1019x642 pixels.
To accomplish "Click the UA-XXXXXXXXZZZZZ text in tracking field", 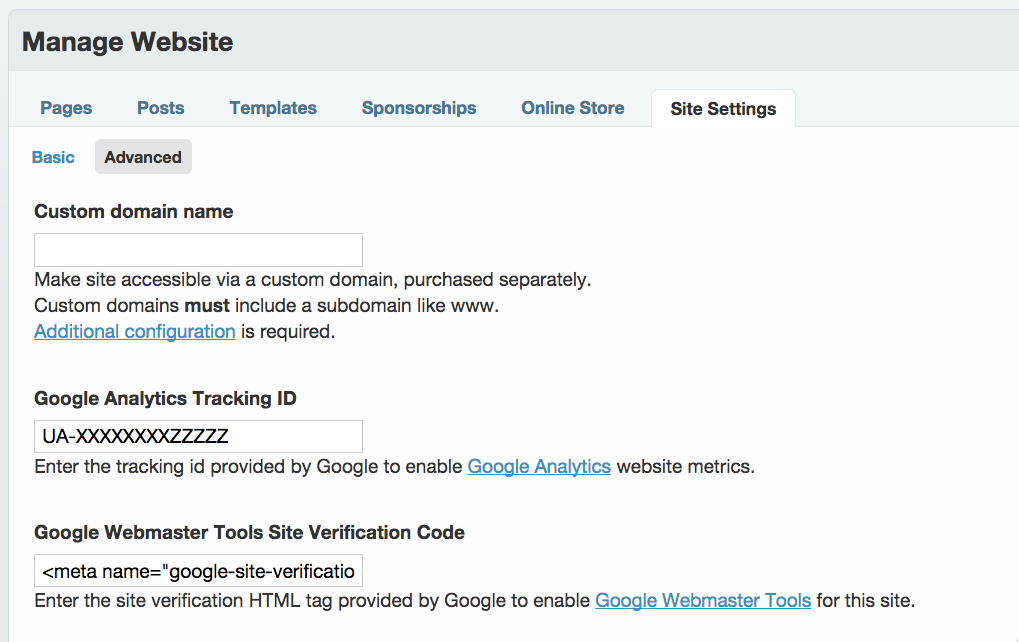I will 135,436.
